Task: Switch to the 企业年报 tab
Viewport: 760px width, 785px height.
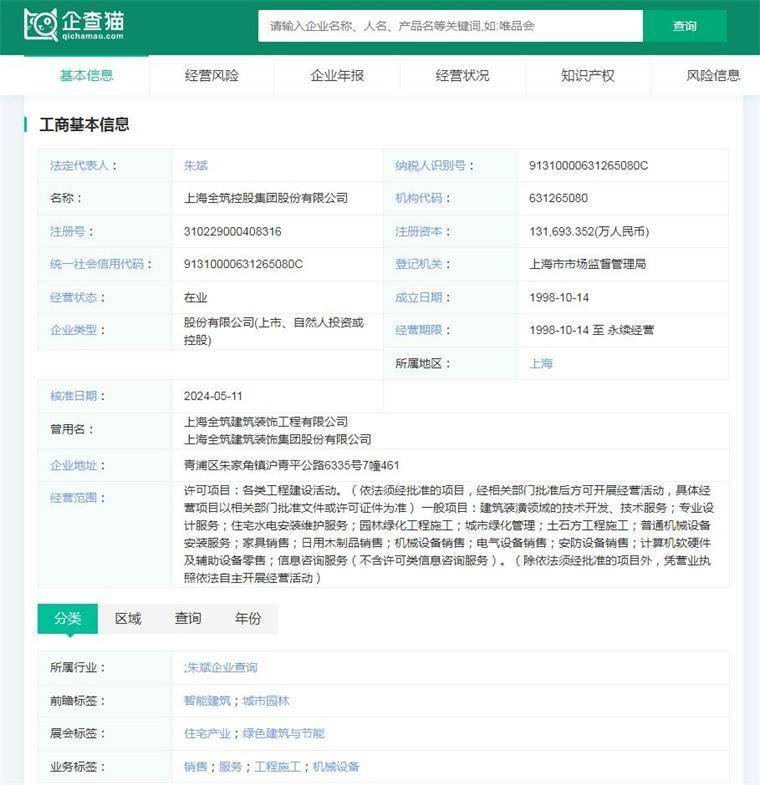Action: tap(337, 76)
